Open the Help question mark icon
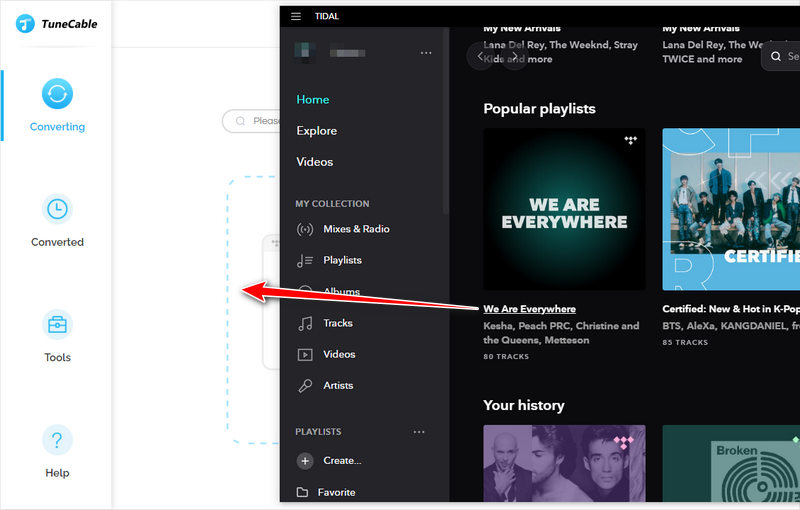The image size is (800, 510). 57,440
